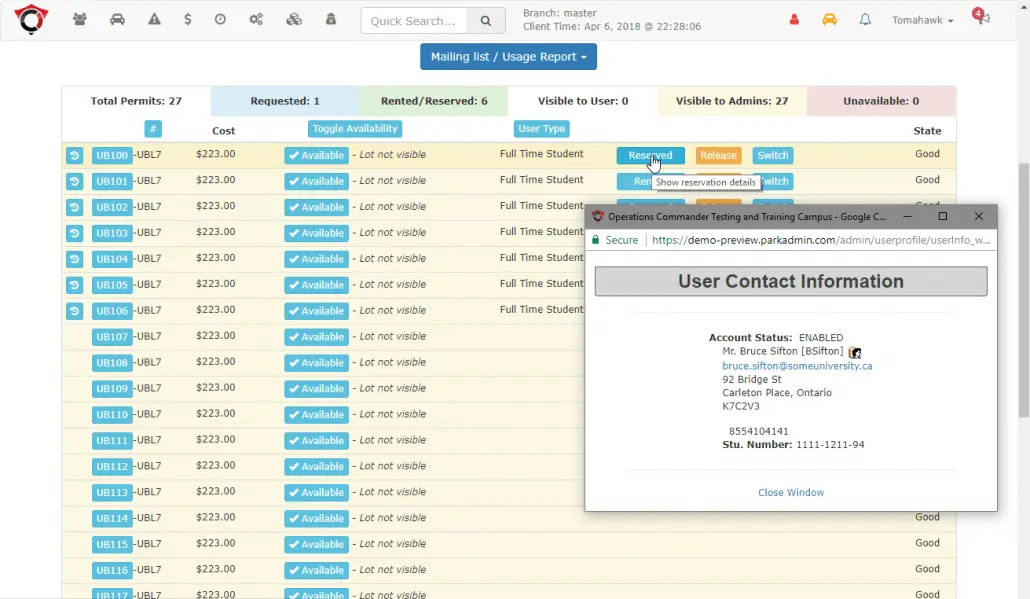Click the warning triangle icon in toolbar
Viewport: 1030px width, 599px height.
[153, 18]
